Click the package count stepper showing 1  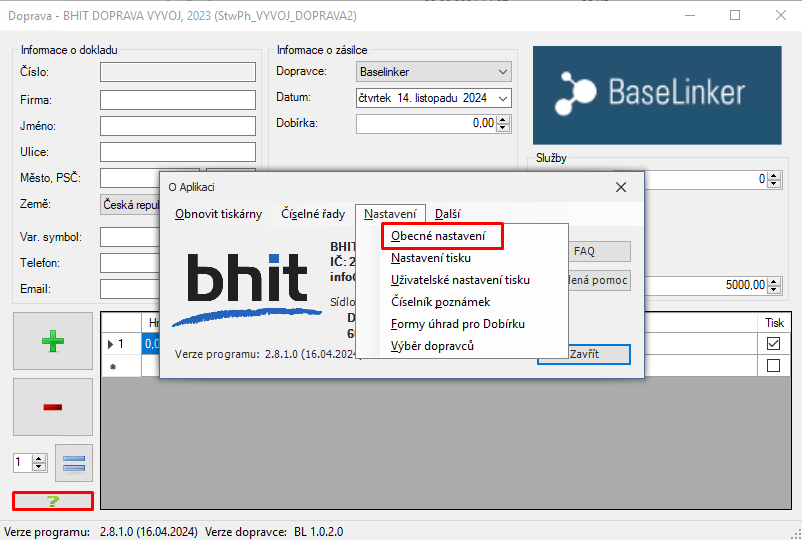pos(39,463)
